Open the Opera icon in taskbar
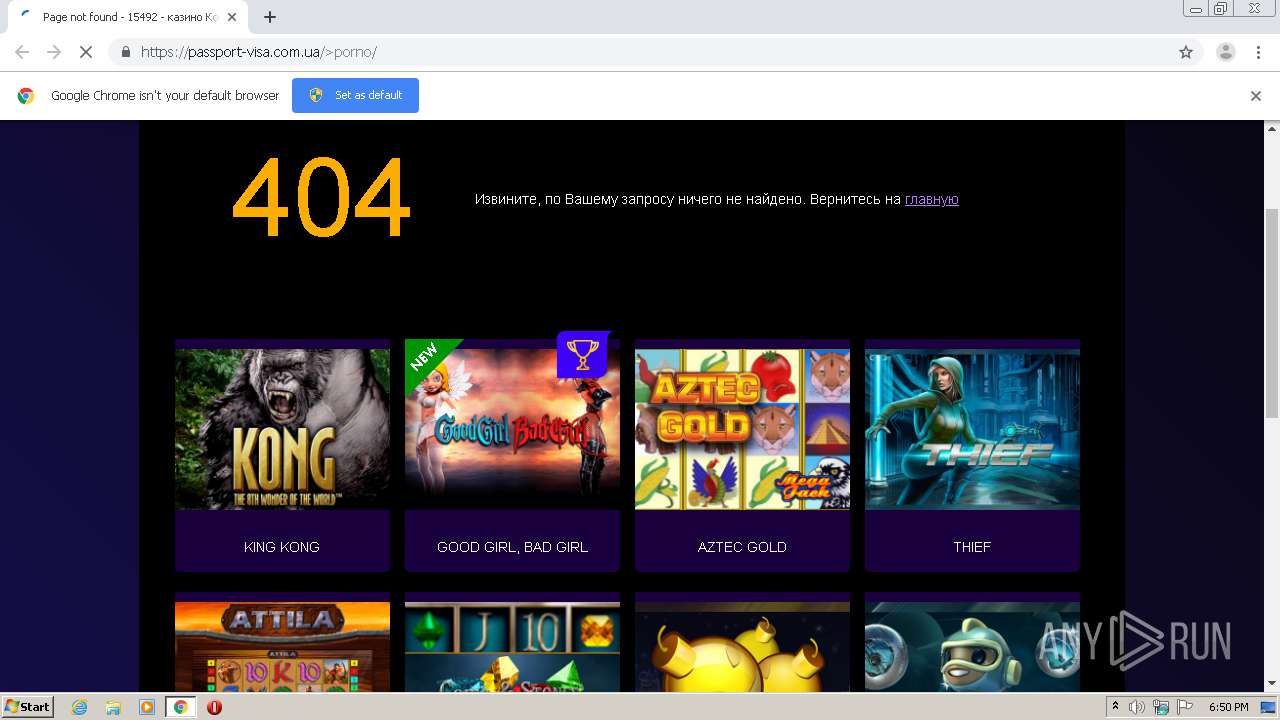 (214, 707)
